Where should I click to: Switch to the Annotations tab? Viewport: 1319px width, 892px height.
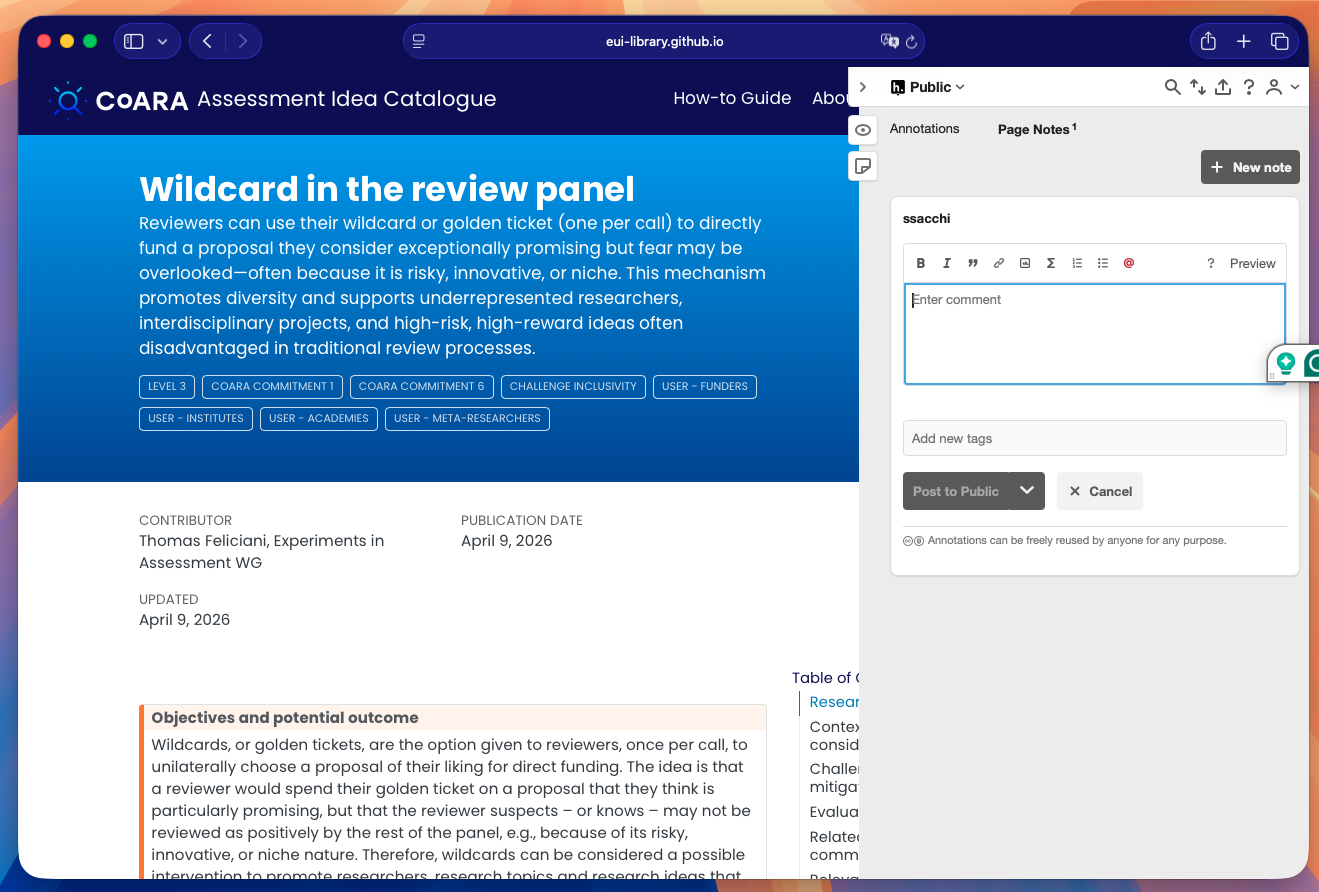pos(924,129)
